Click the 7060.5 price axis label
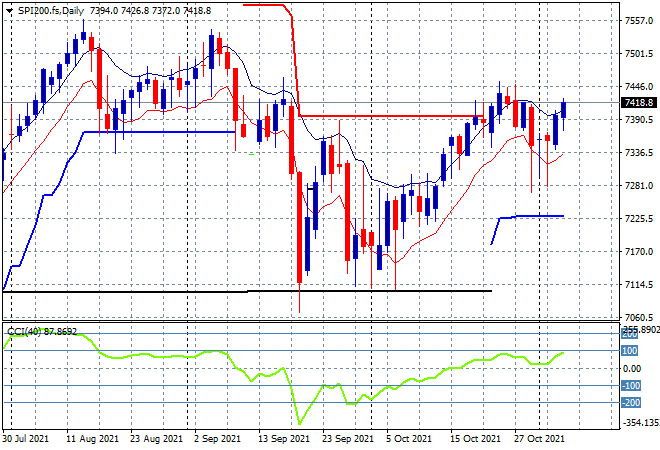The image size is (660, 450). (639, 317)
